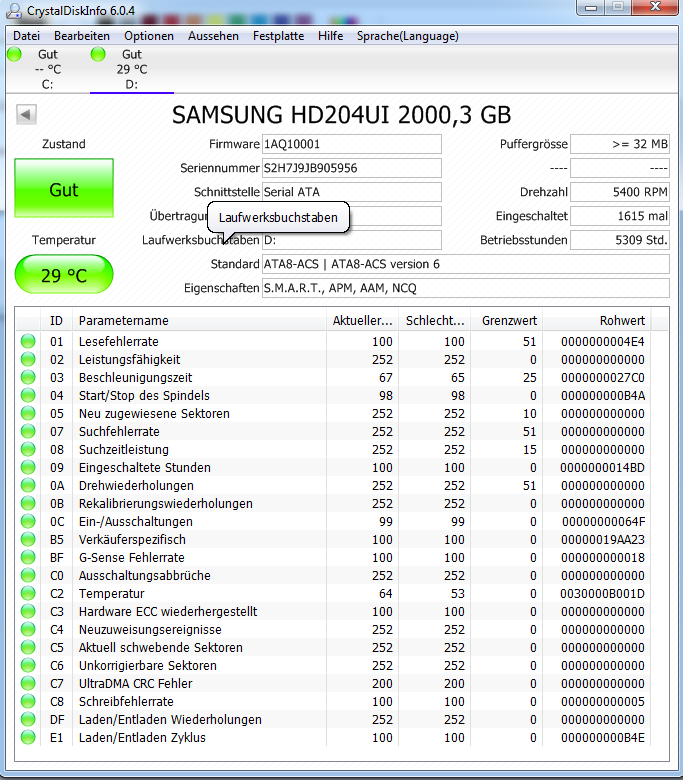The width and height of the screenshot is (683, 780).
Task: Click the Rohwert column header
Action: point(597,321)
